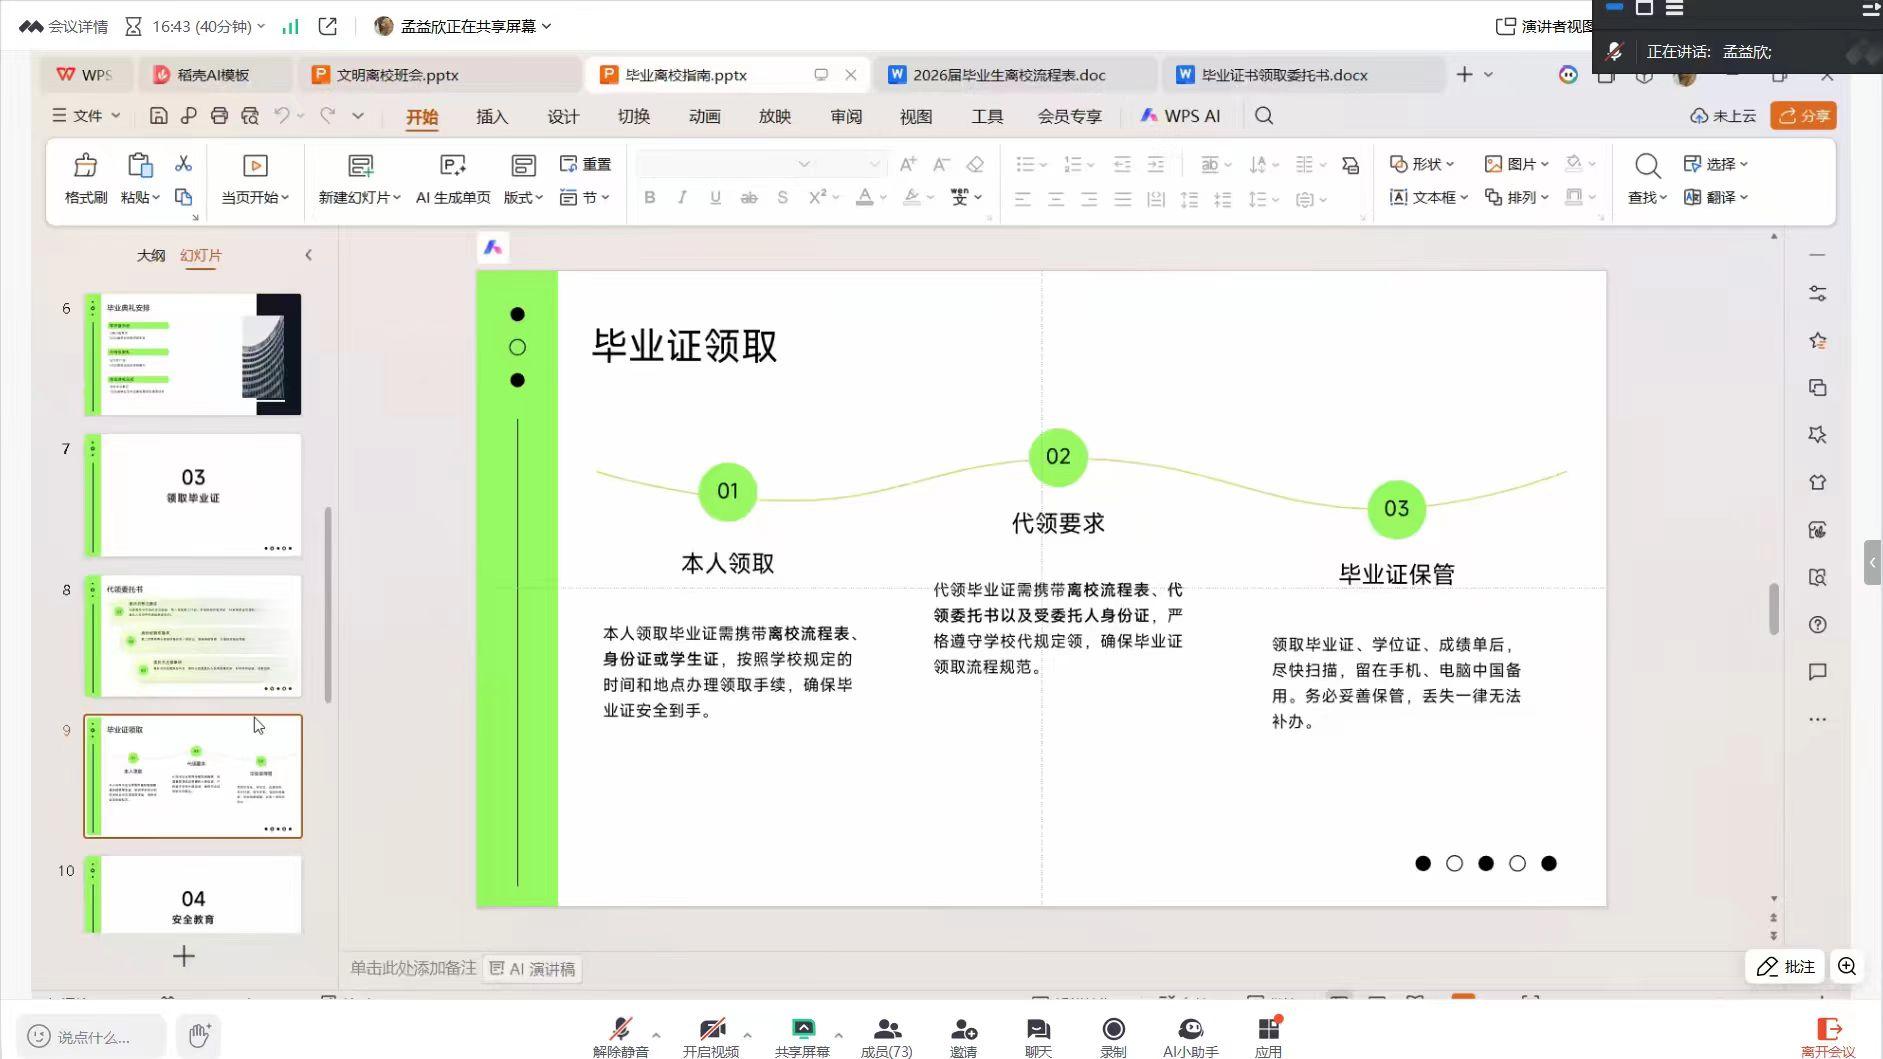Open the AI 生成单页 tool

(x=453, y=179)
